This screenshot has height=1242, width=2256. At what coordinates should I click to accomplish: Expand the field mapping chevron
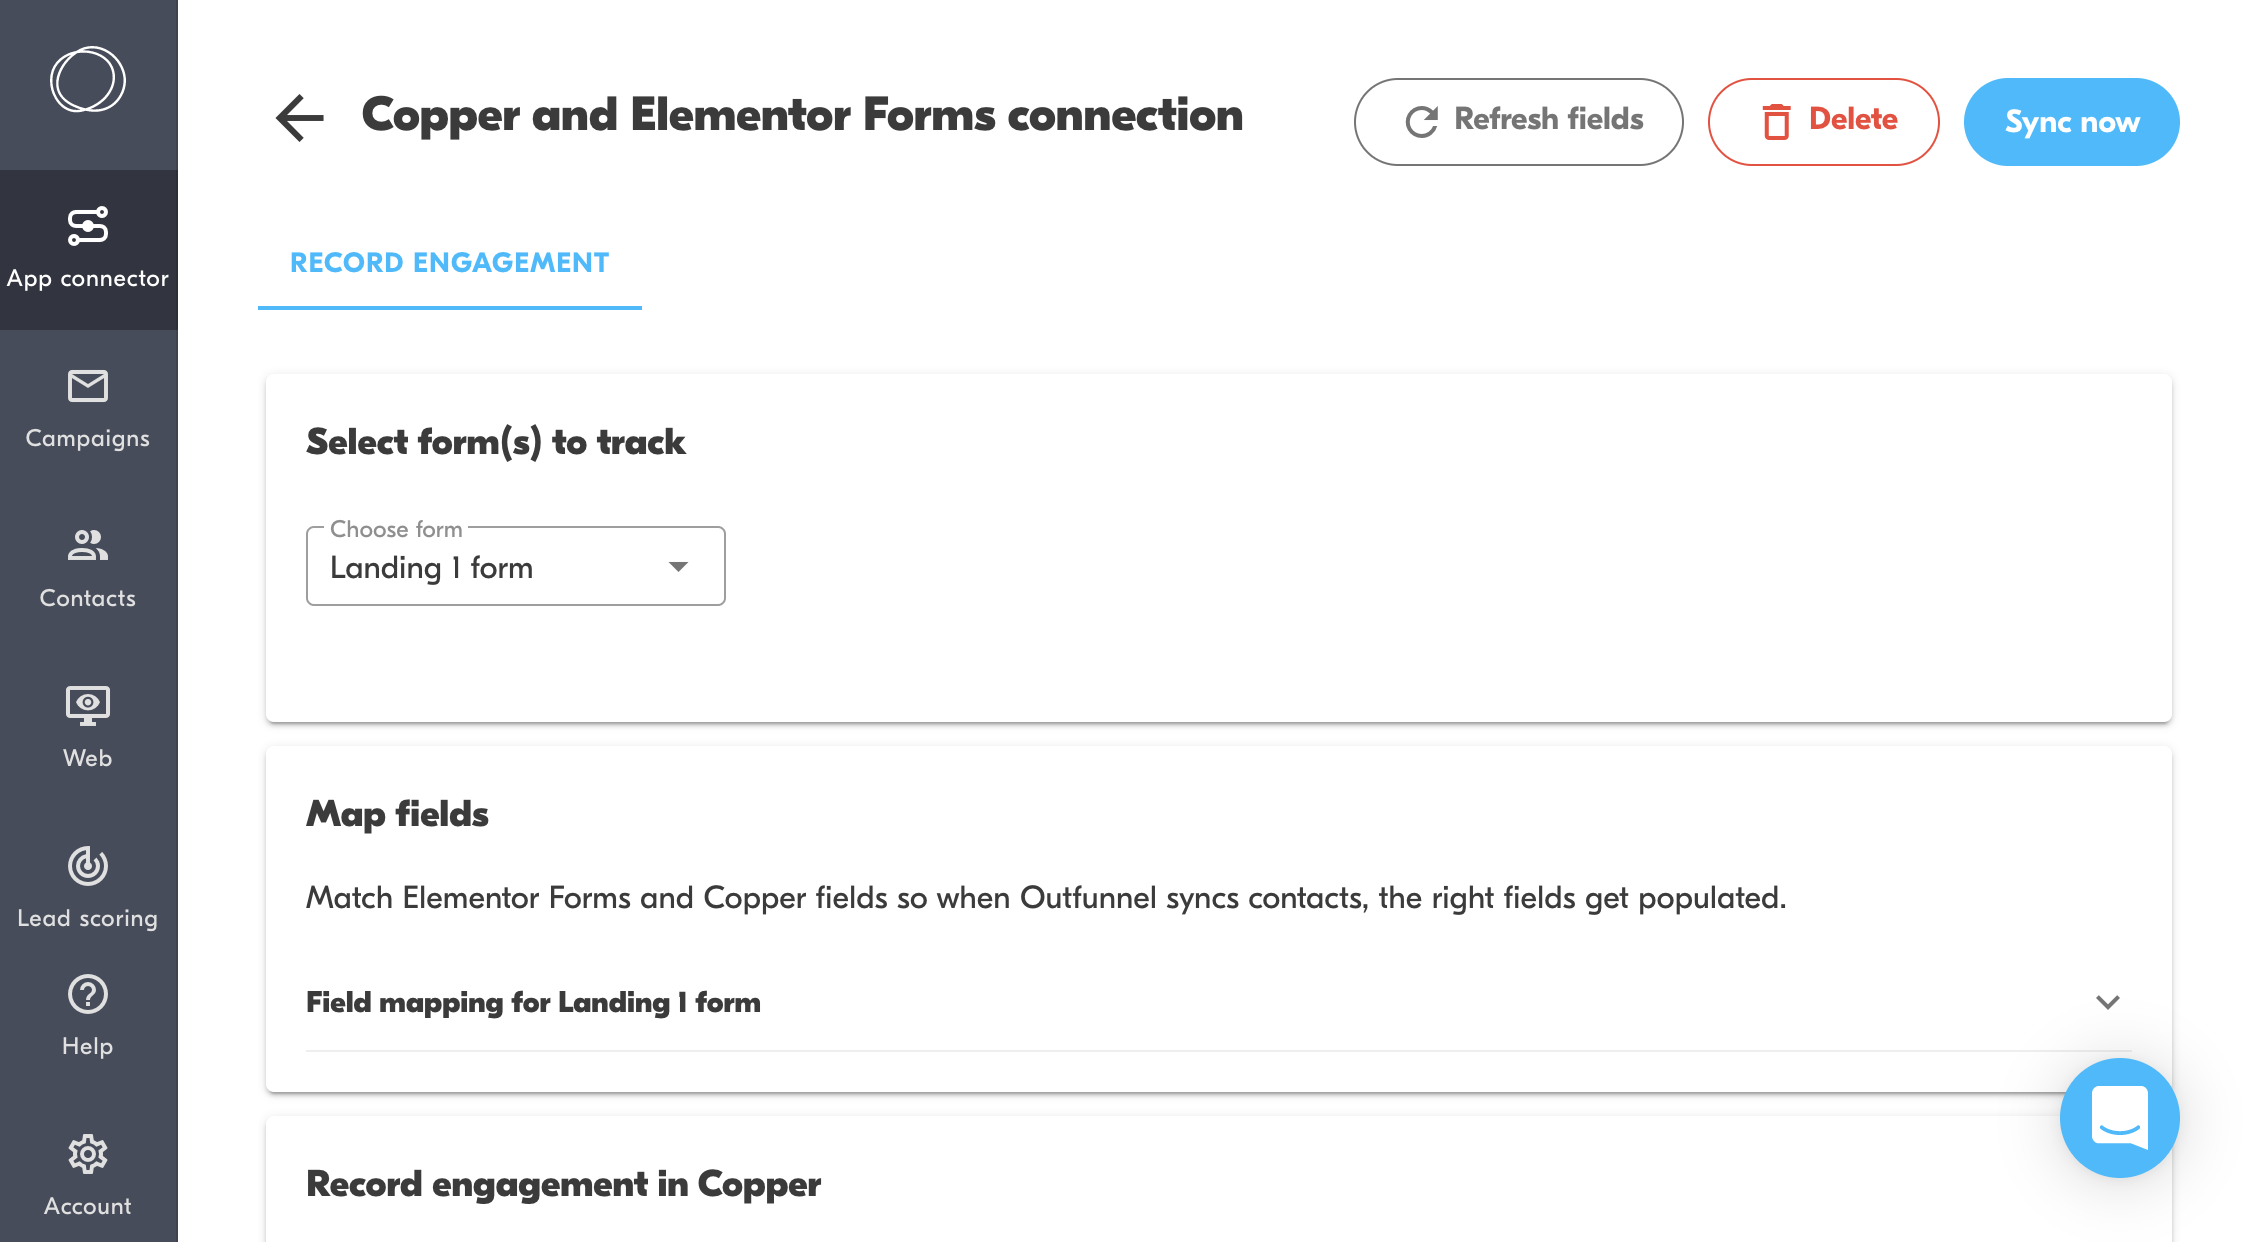[2108, 1002]
